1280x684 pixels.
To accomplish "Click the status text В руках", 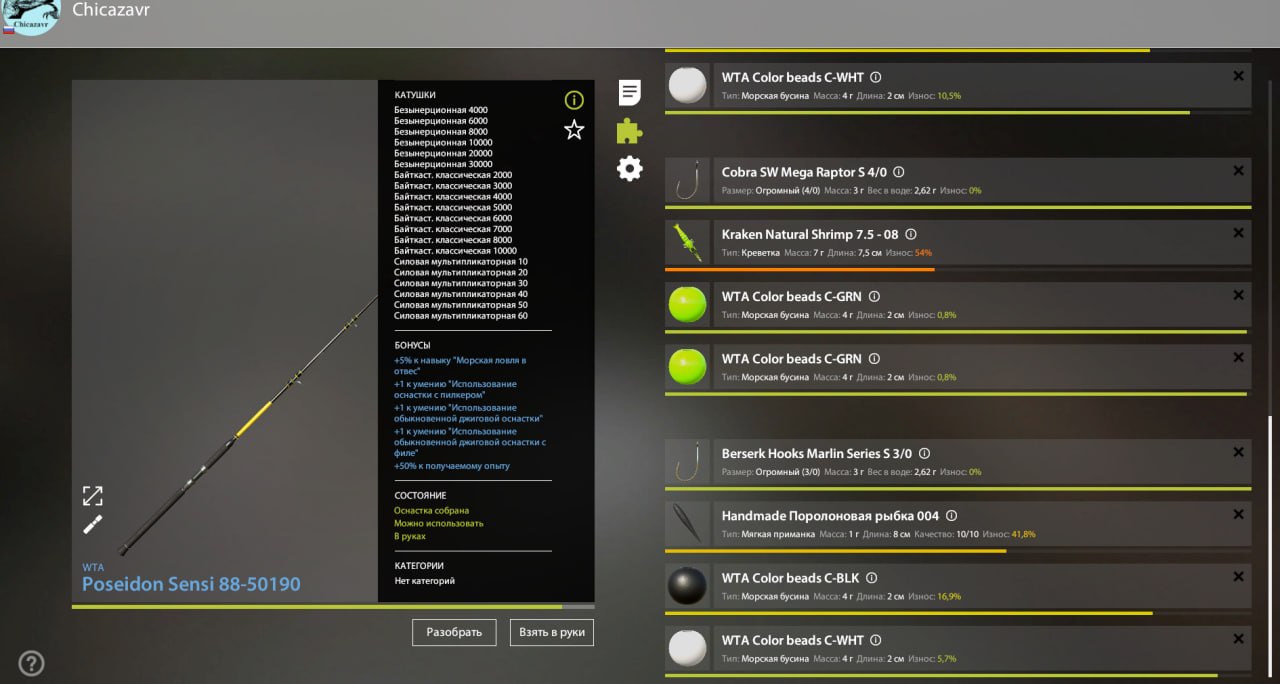I will 410,536.
